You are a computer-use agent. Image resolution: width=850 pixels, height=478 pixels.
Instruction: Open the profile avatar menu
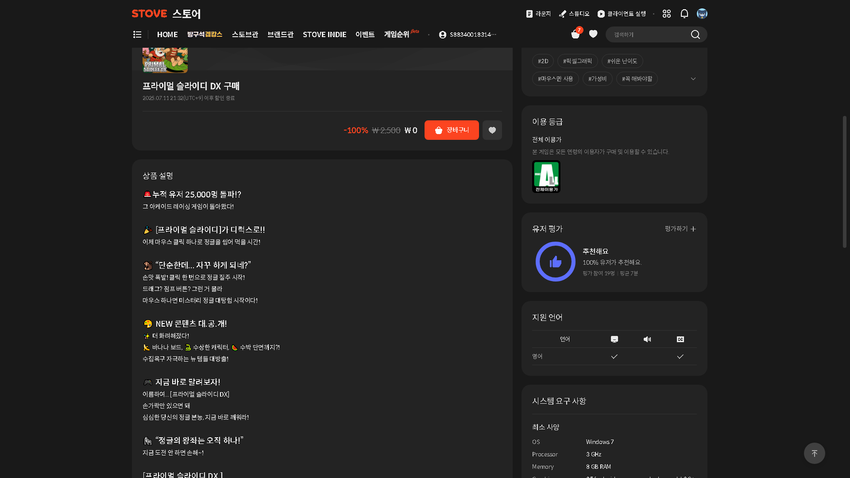click(x=702, y=14)
